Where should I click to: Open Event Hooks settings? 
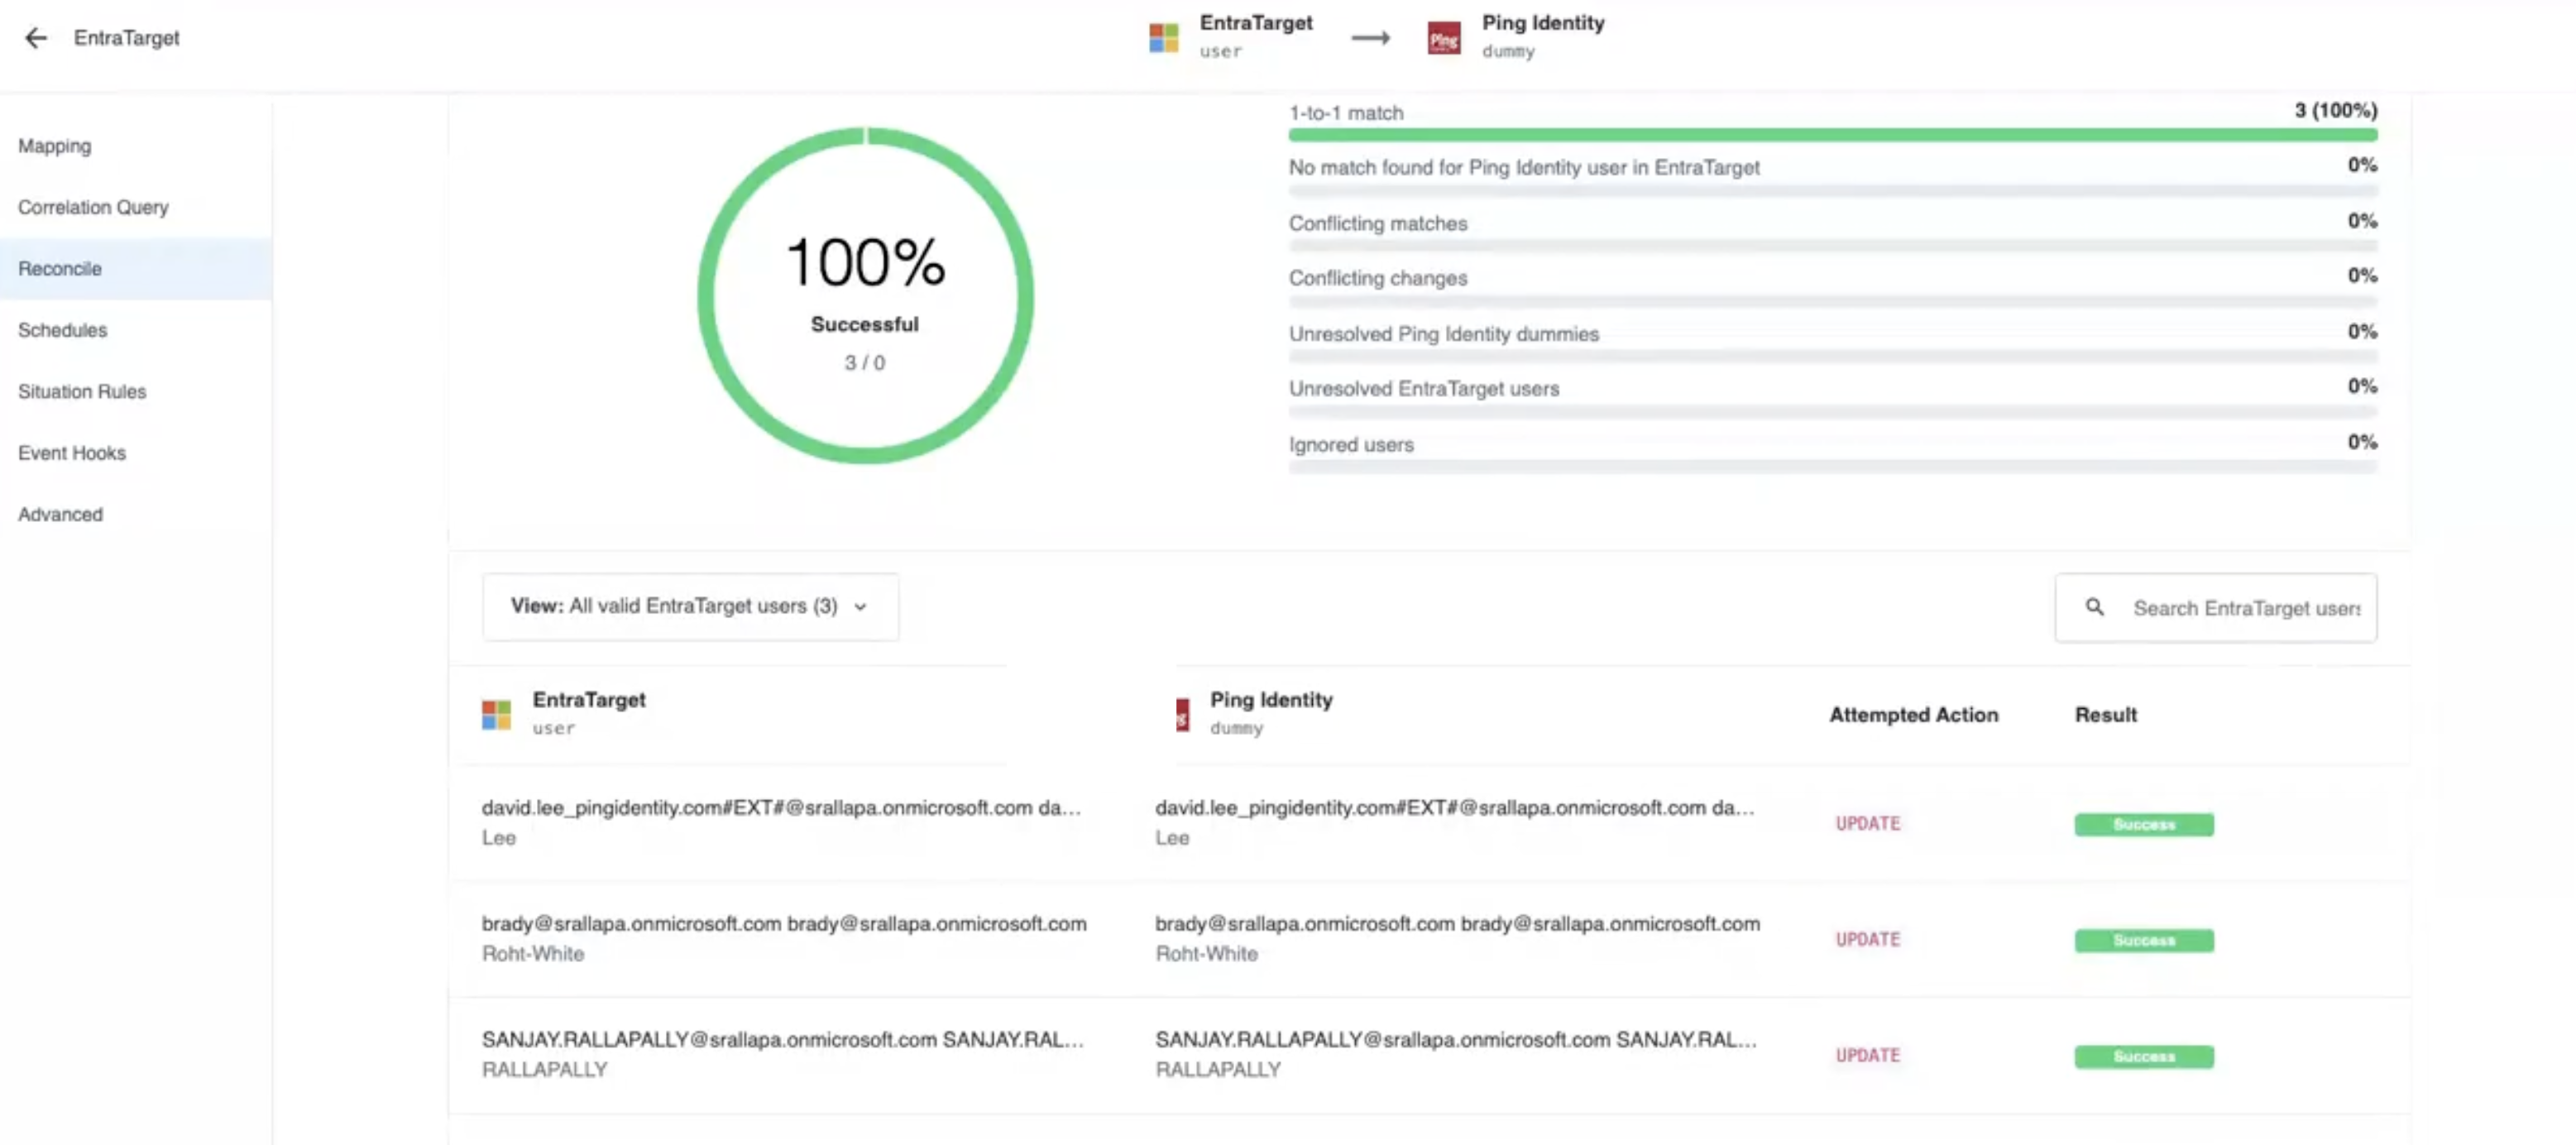pos(72,453)
